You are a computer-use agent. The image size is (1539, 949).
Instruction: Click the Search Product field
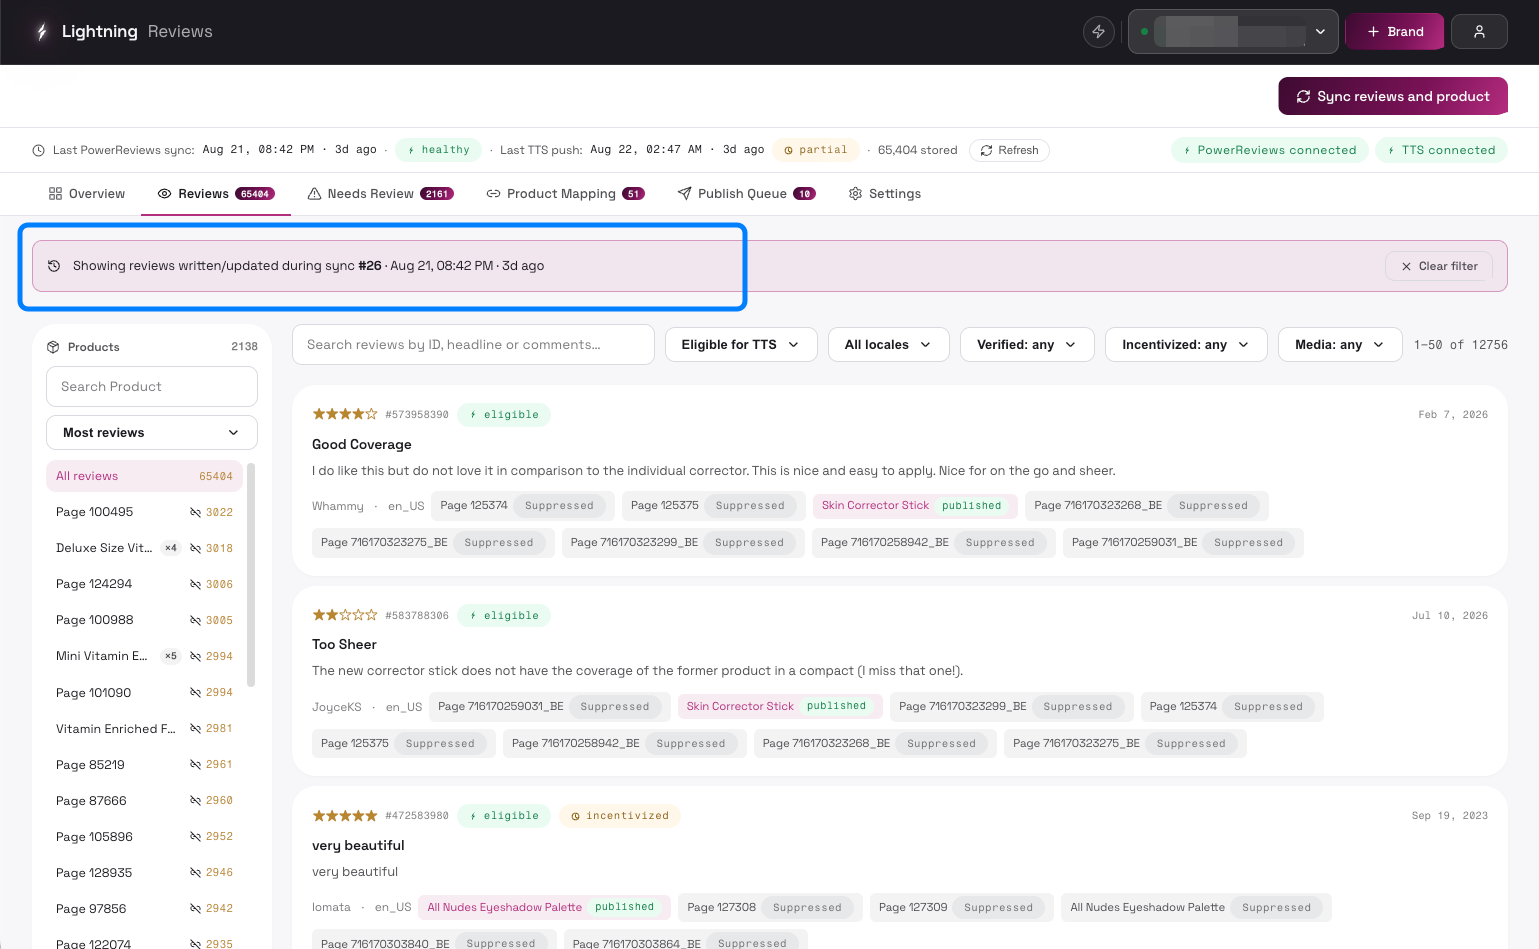pyautogui.click(x=152, y=387)
